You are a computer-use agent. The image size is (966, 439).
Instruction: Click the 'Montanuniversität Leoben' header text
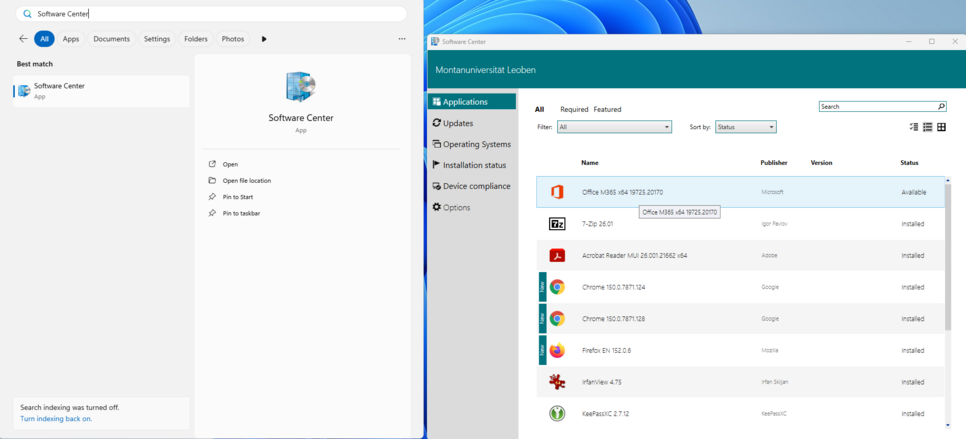[485, 70]
